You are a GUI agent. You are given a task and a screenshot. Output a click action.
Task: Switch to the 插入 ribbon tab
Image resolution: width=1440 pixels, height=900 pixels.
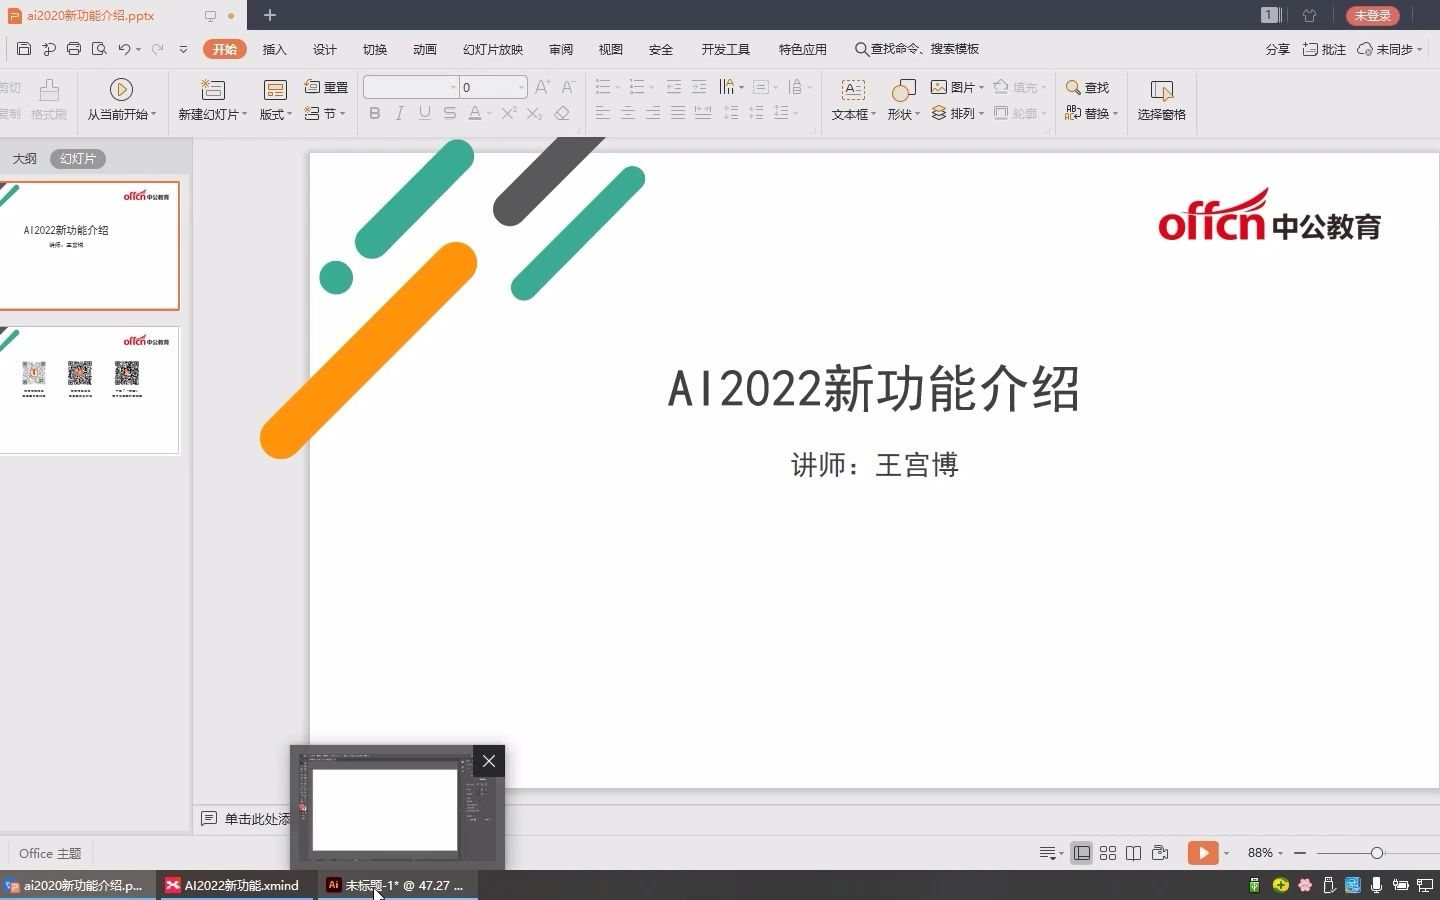point(274,48)
